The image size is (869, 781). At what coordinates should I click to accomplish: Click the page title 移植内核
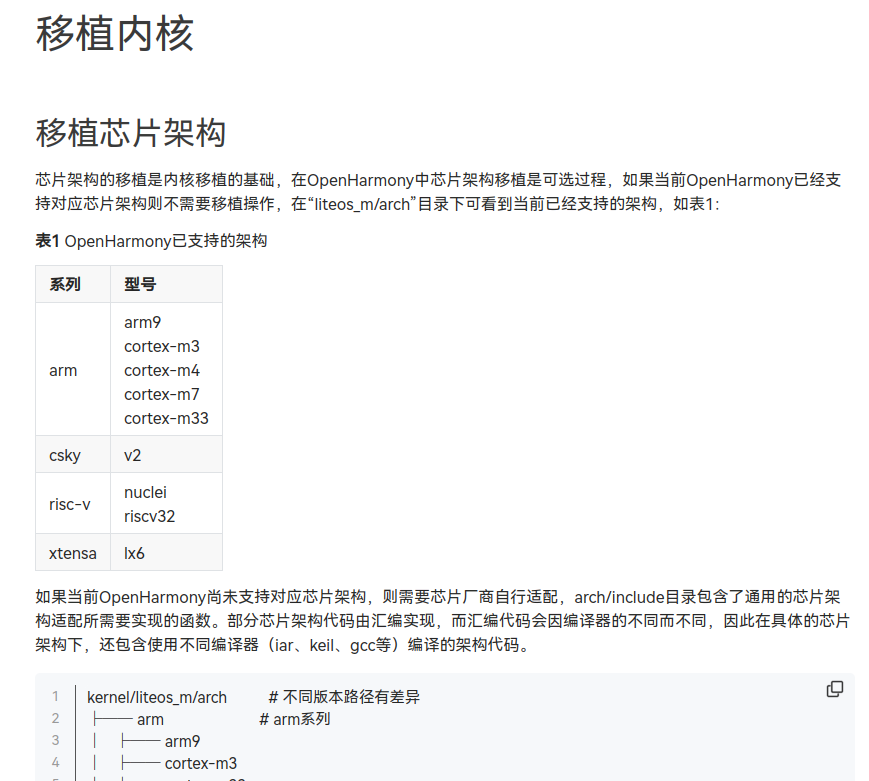coord(115,34)
